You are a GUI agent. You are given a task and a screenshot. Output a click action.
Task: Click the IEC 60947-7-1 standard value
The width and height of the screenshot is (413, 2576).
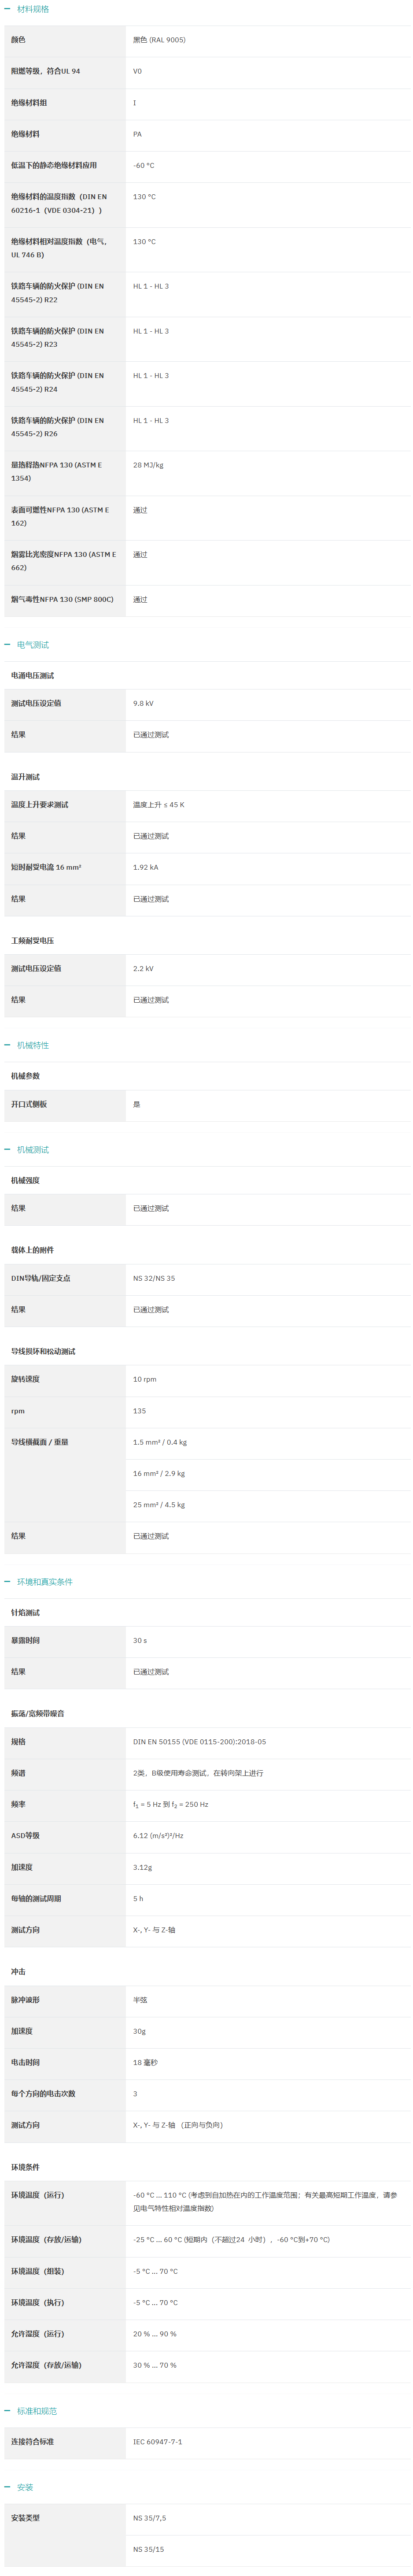pyautogui.click(x=158, y=2442)
